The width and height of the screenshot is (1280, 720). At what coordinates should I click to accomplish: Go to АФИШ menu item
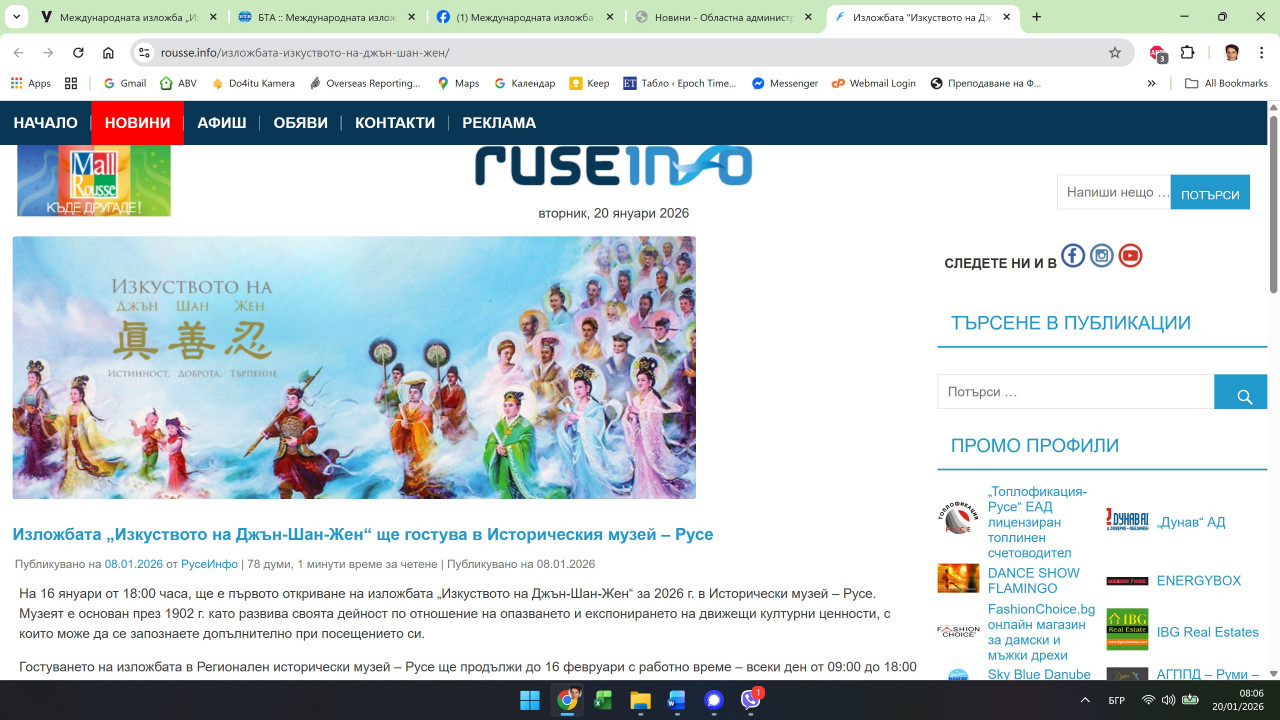point(222,123)
